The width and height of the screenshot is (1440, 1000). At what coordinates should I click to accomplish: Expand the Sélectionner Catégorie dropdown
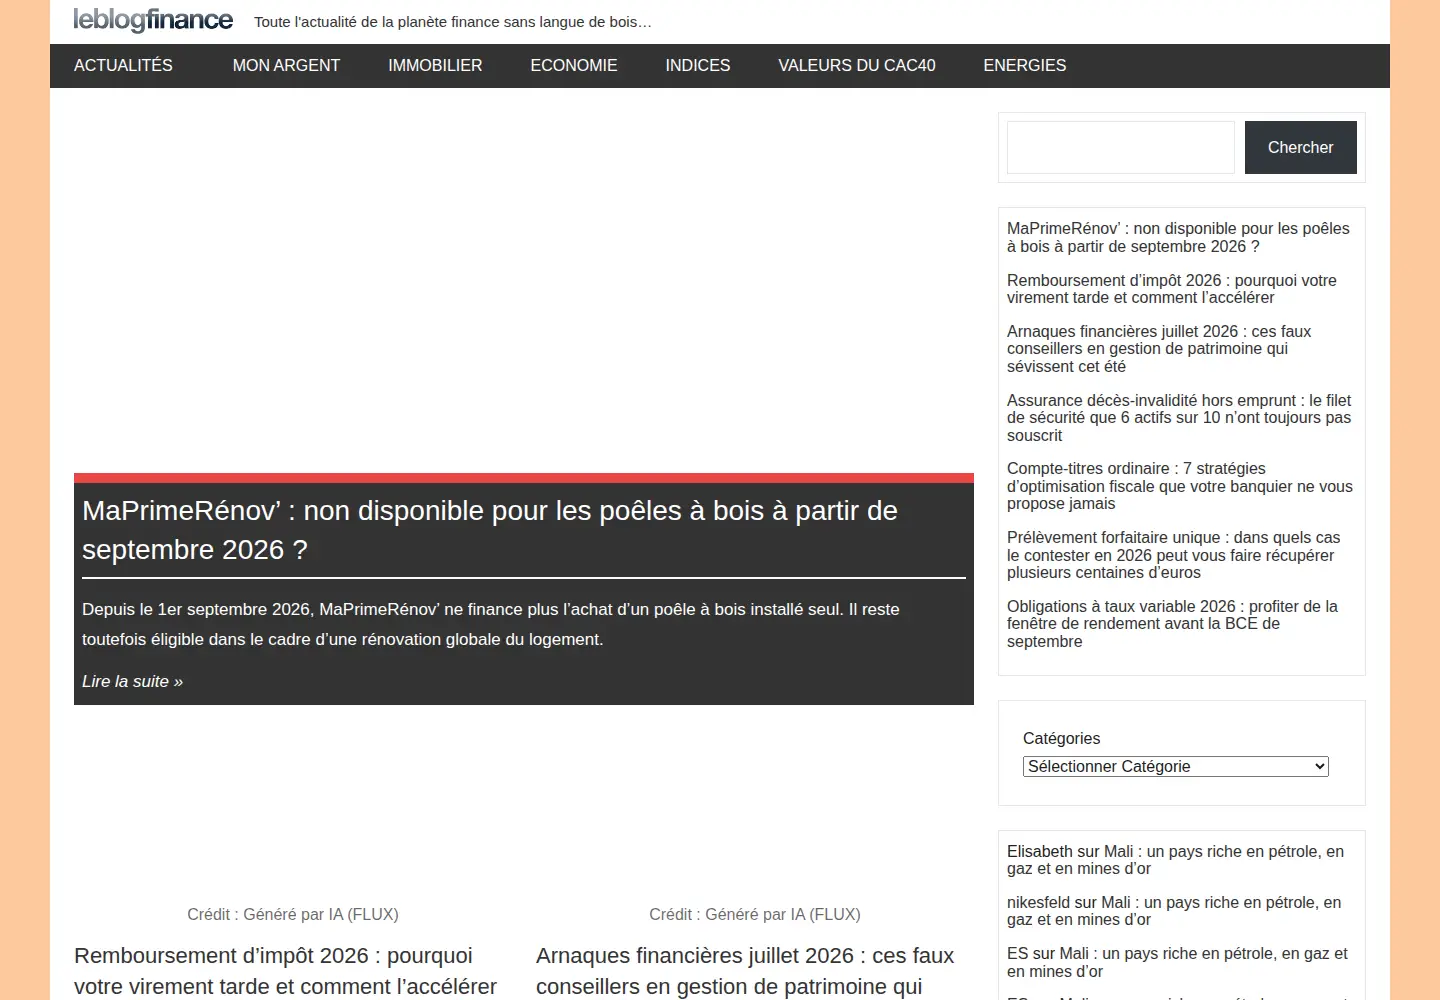pos(1176,767)
